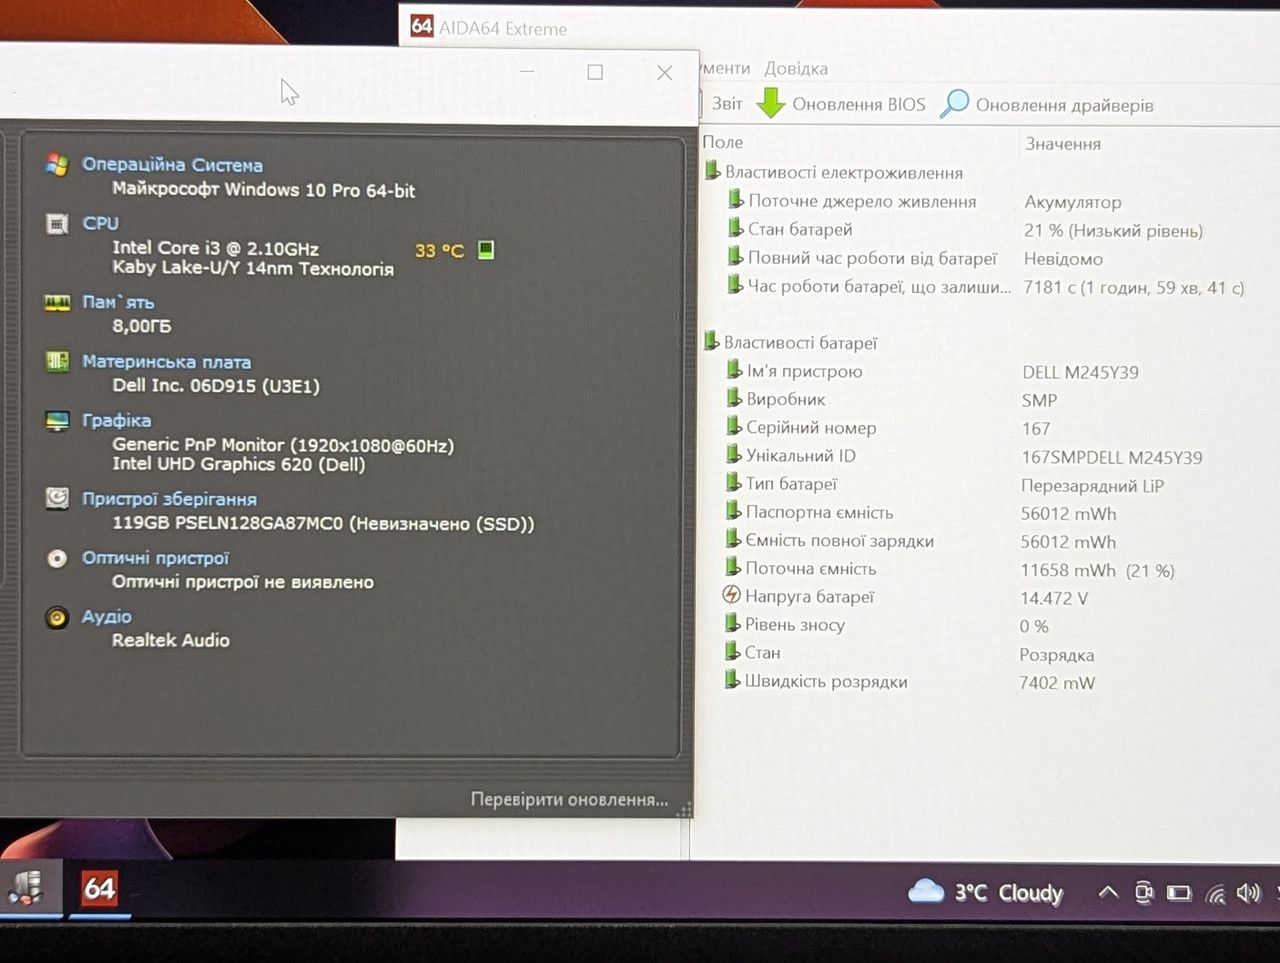Click the Акумулятор value

pyautogui.click(x=1073, y=202)
